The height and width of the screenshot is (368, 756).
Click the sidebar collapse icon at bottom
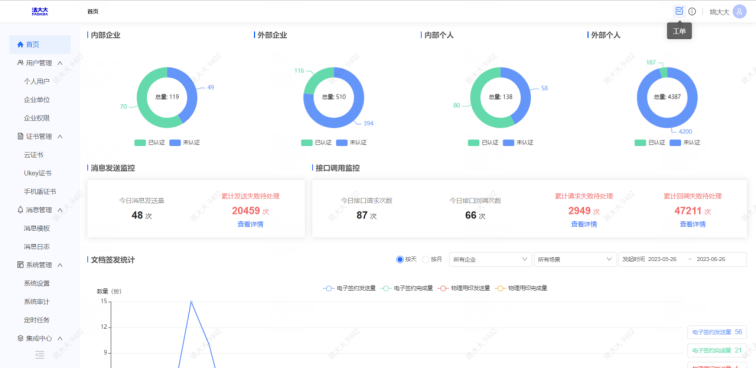pyautogui.click(x=40, y=355)
